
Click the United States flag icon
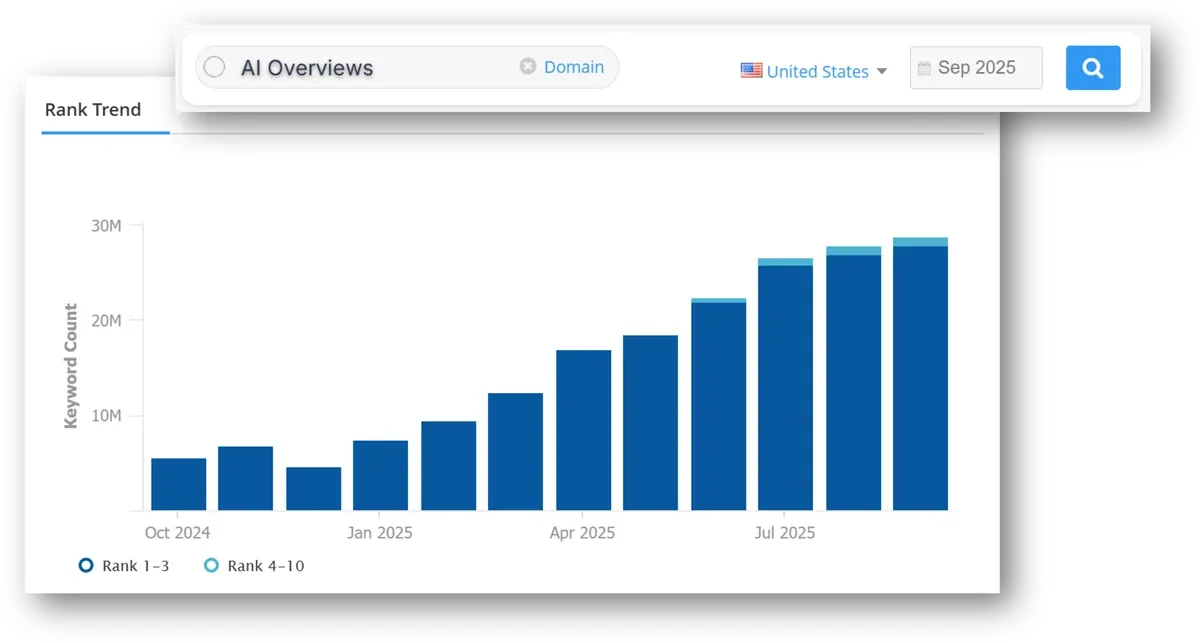click(x=750, y=71)
